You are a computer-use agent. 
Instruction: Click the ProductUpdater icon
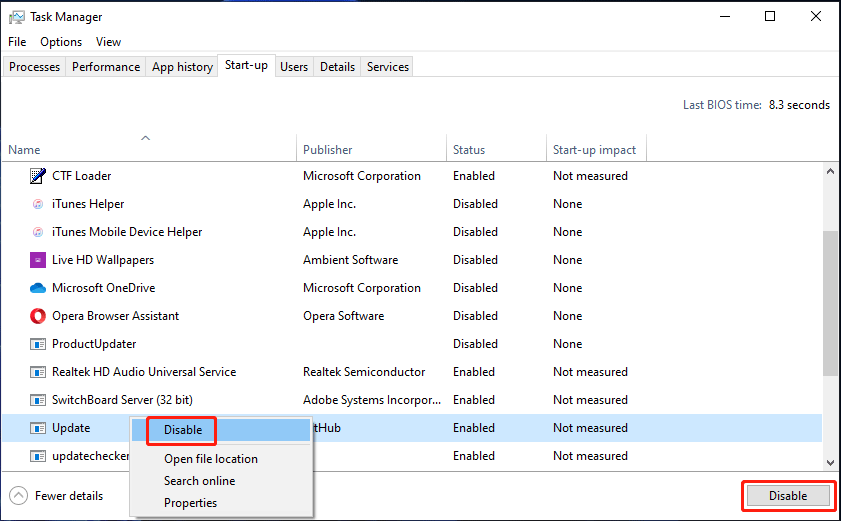[x=38, y=344]
